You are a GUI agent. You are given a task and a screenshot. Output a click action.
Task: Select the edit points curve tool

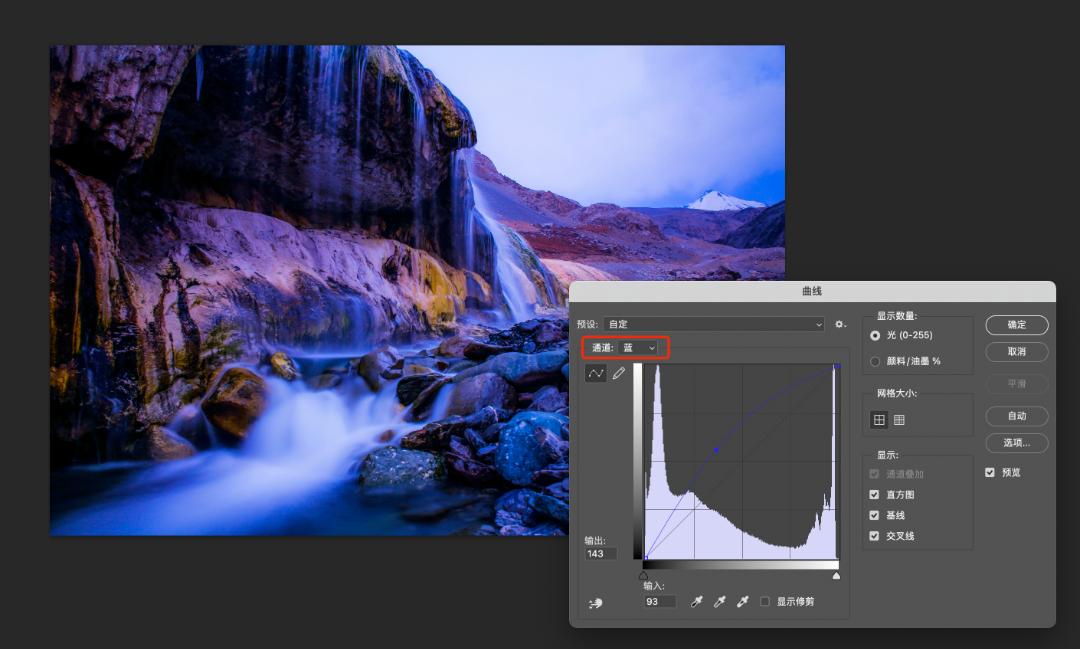pyautogui.click(x=596, y=373)
